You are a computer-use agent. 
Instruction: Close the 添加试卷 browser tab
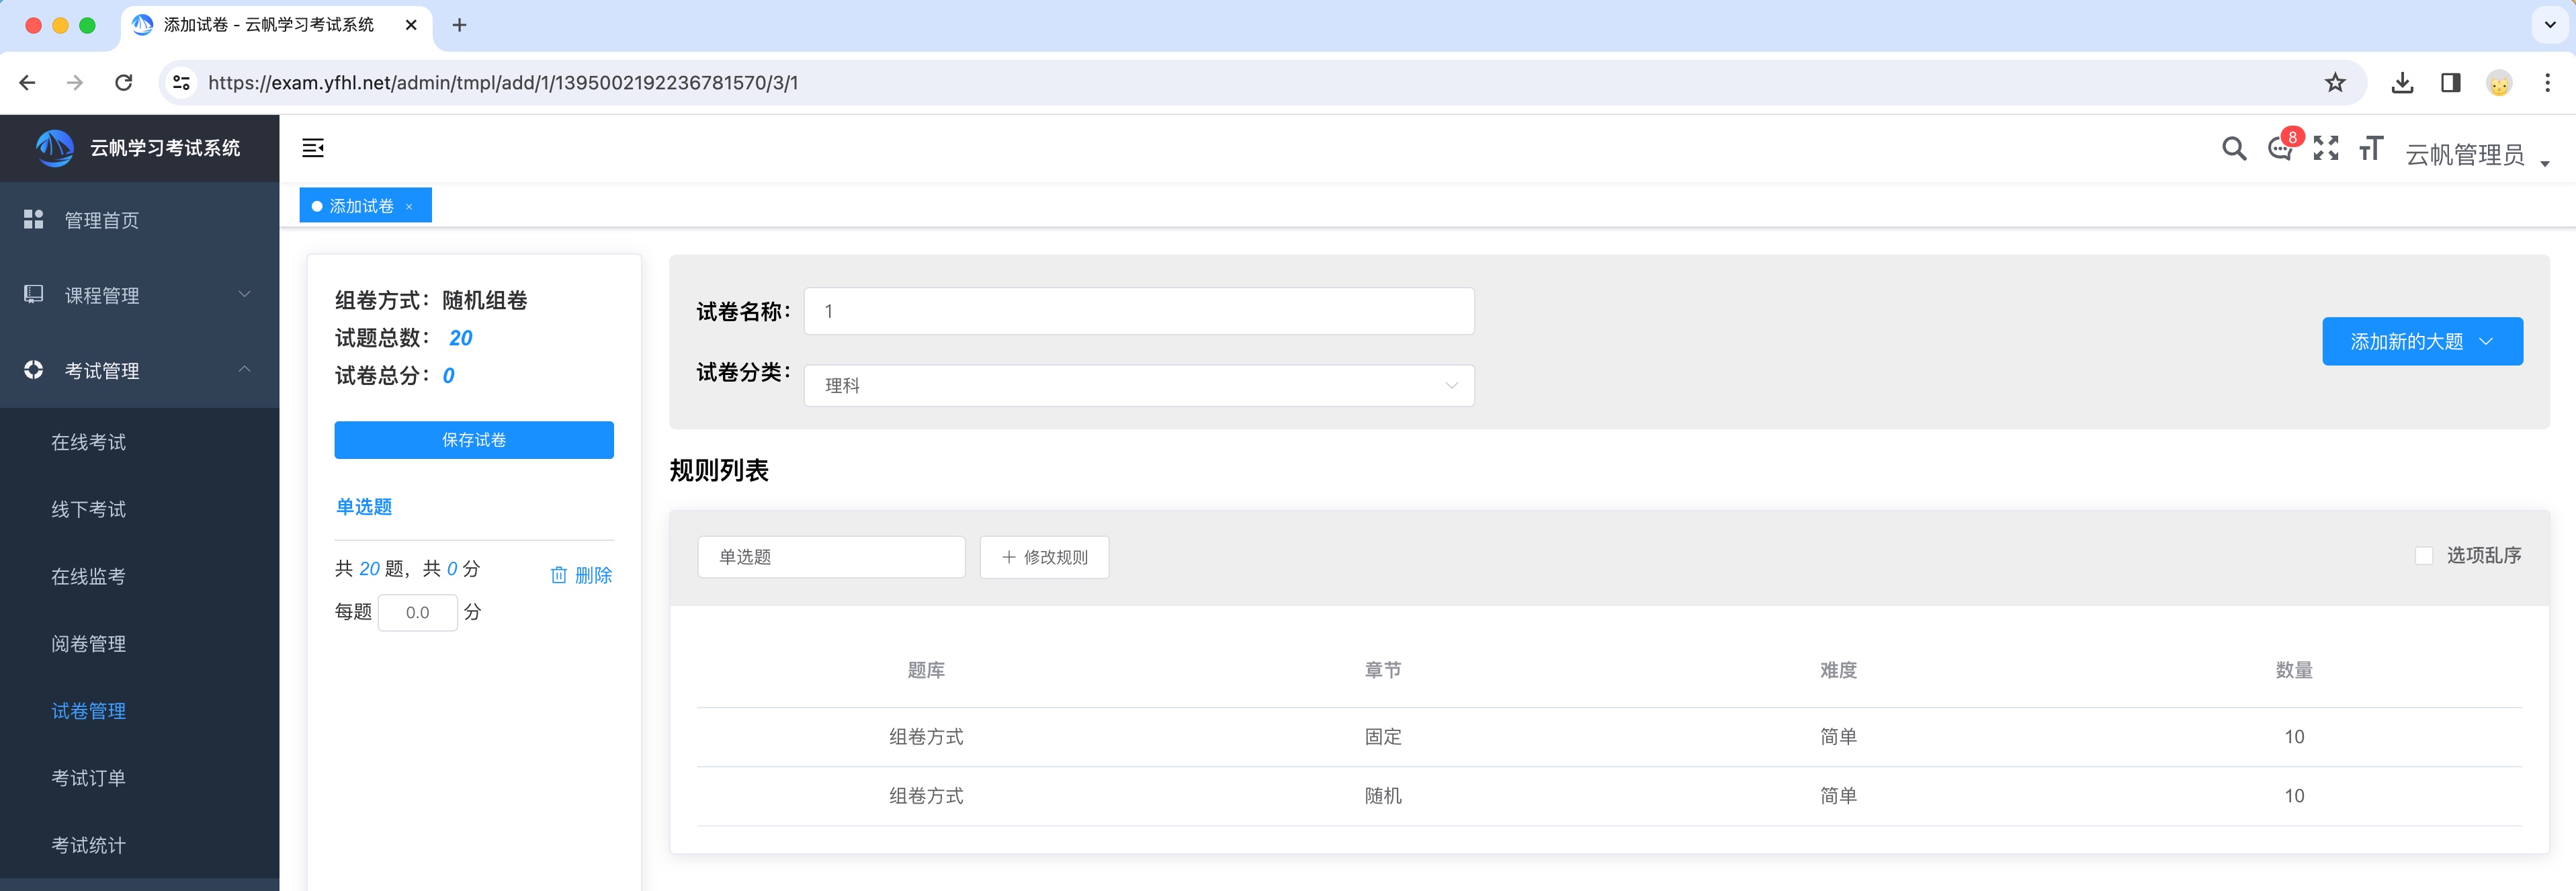[x=411, y=25]
